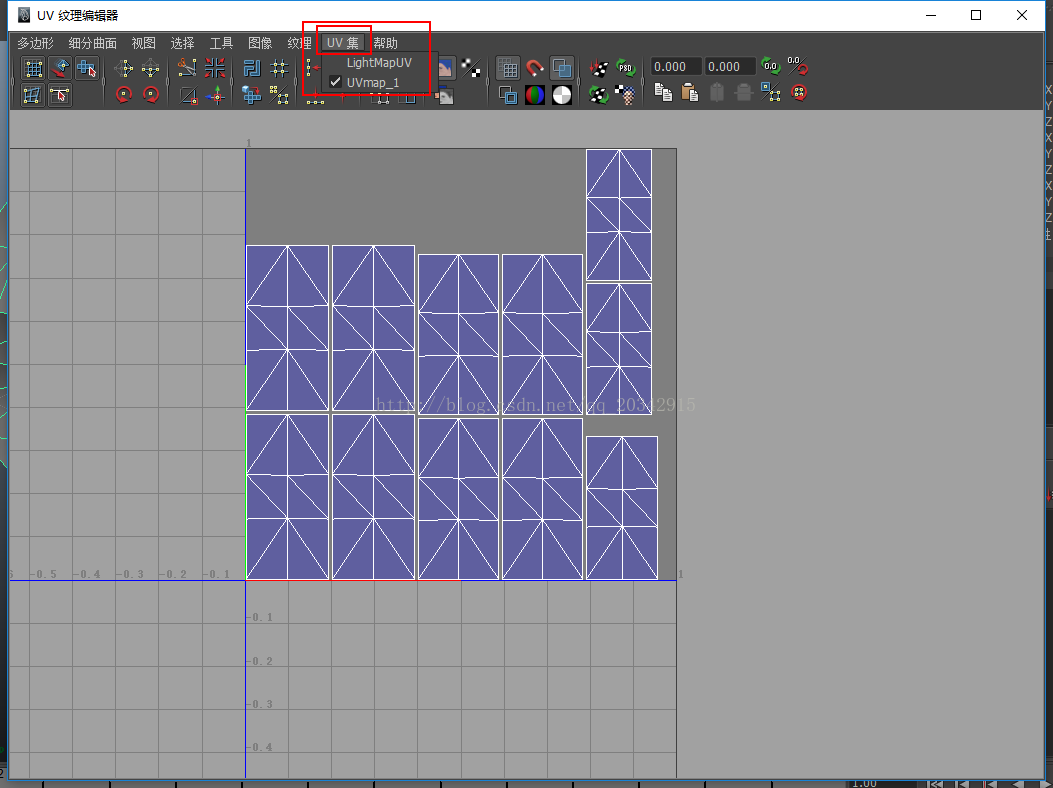Minimize the UV 纹理编辑器 window

931,15
